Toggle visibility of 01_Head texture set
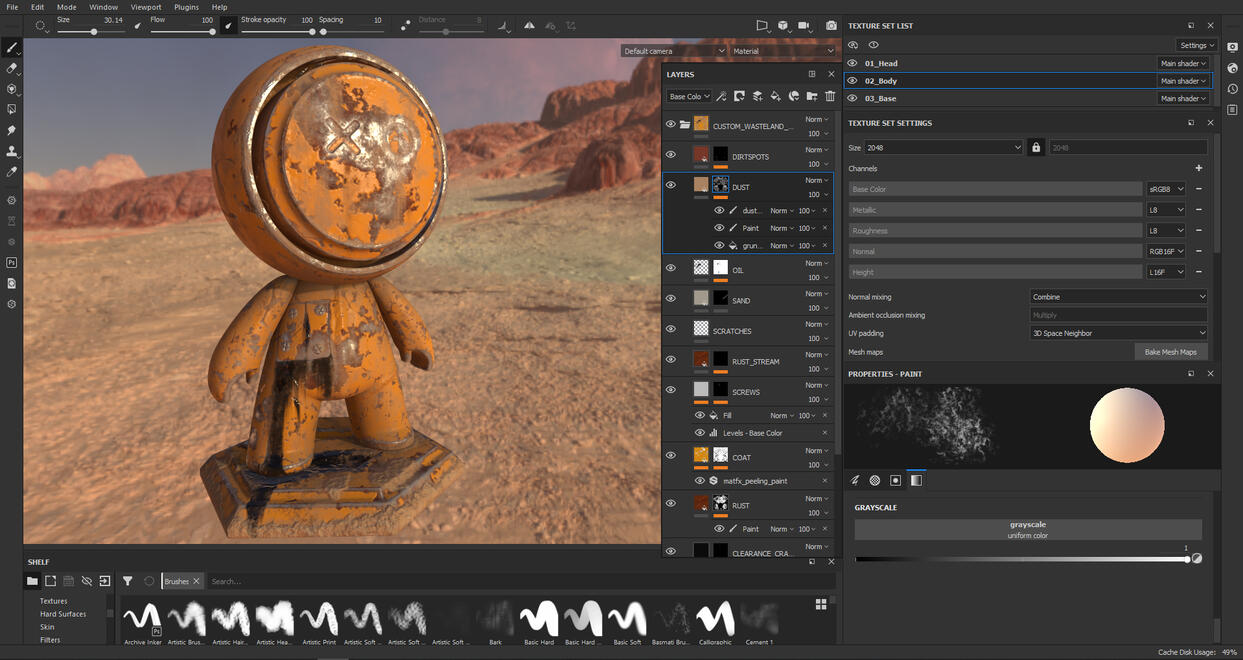 click(853, 63)
